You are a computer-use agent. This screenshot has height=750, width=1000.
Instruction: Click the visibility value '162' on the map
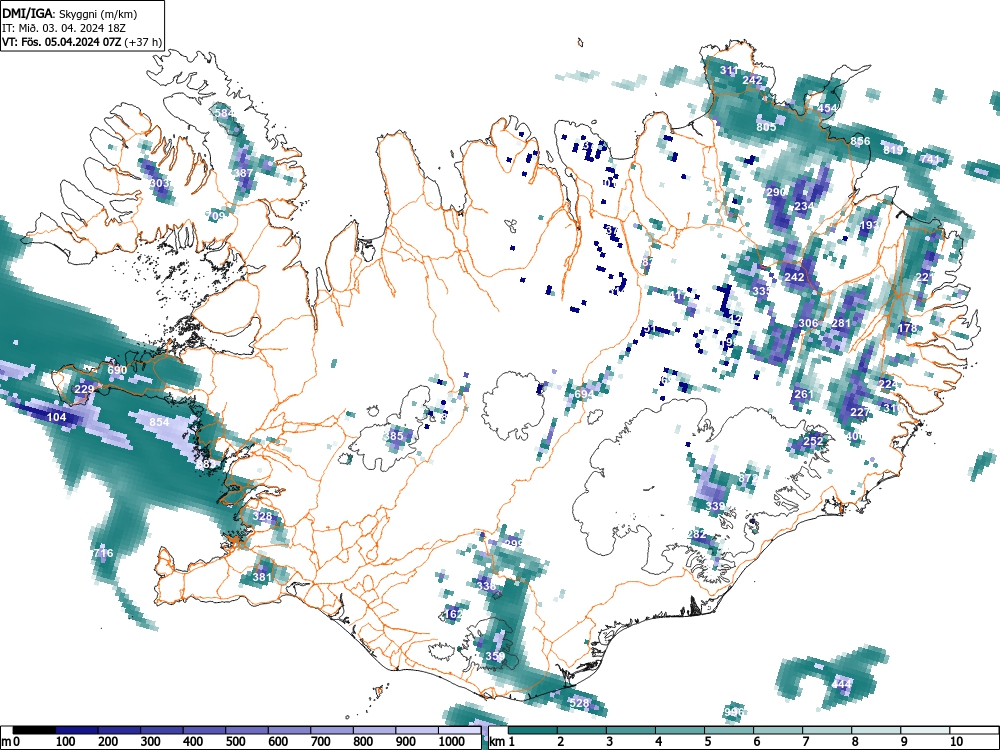coord(453,614)
